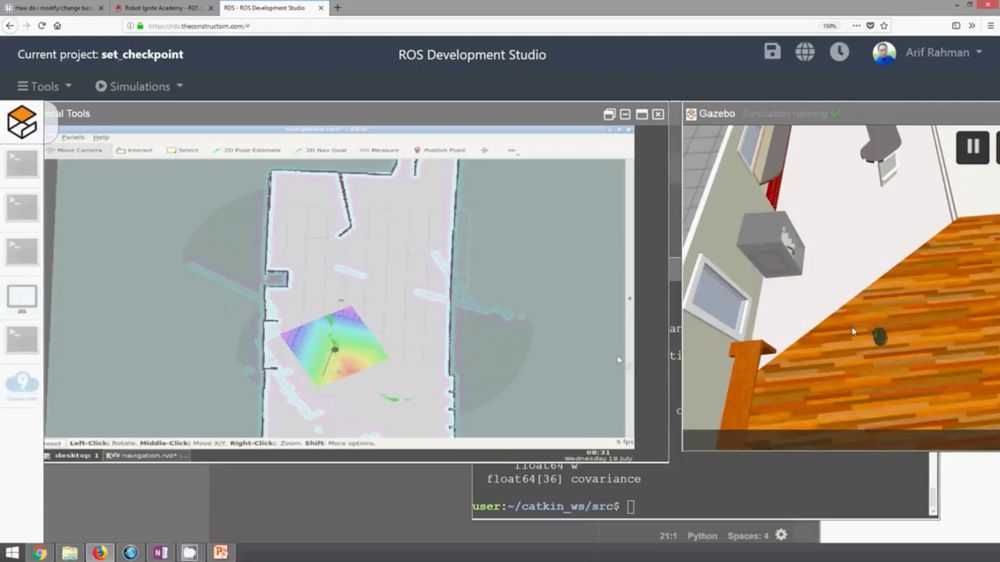The image size is (1000, 562).
Task: Choose the Select tool in RViz toolbar
Action: coord(183,150)
